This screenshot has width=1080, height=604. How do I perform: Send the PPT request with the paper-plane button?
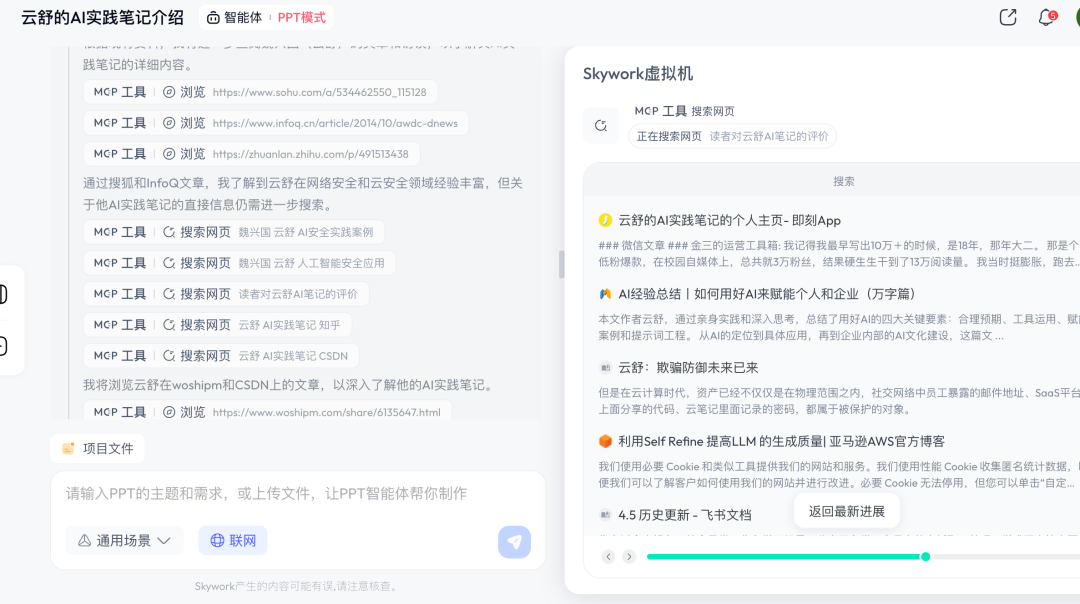[515, 542]
